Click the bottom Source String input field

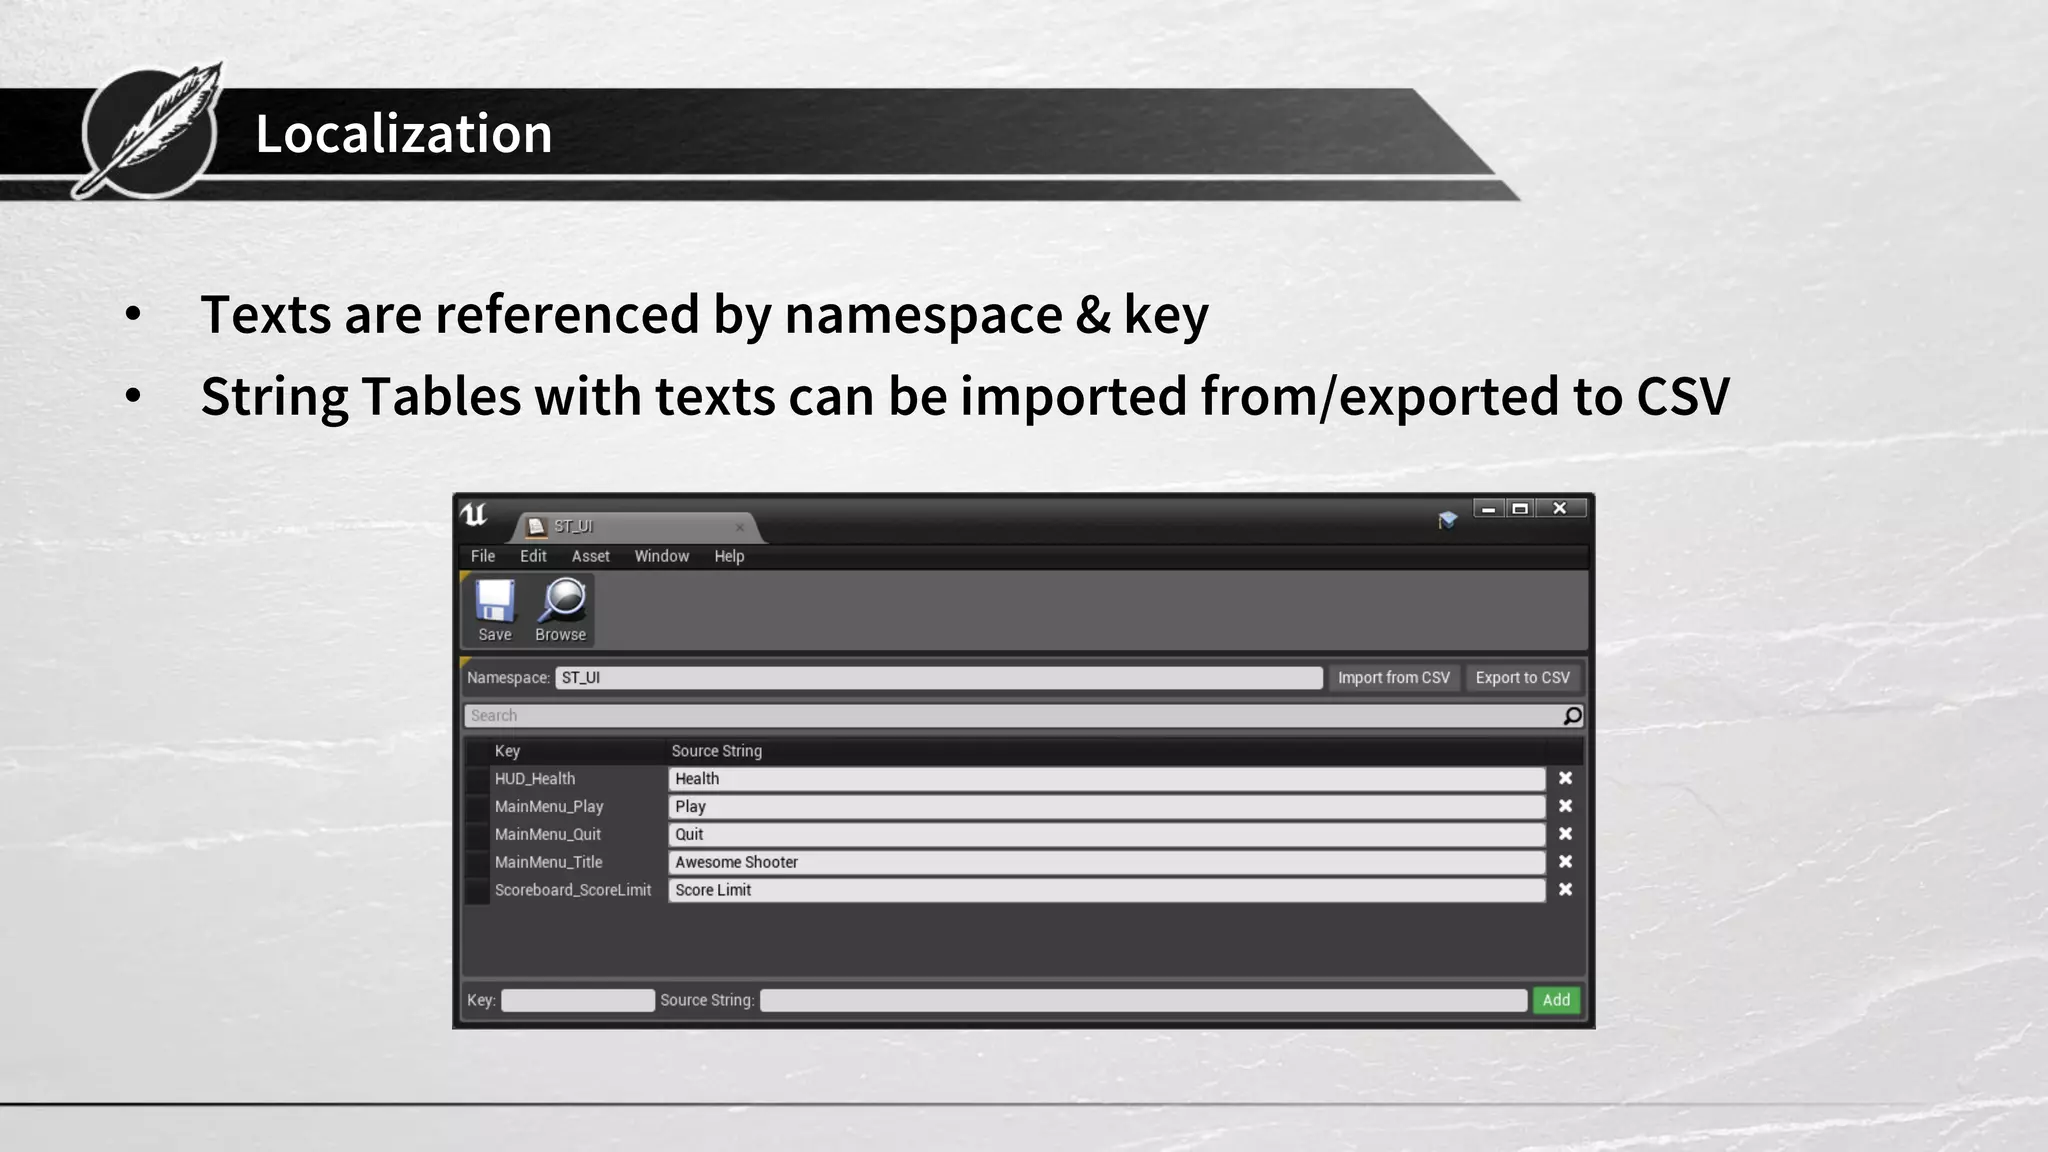coord(1144,1000)
